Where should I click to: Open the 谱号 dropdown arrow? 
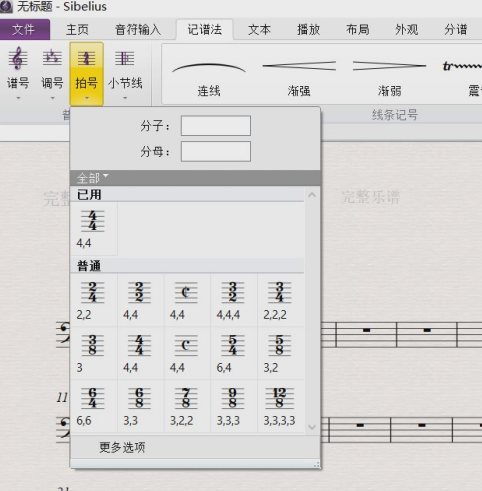18,98
